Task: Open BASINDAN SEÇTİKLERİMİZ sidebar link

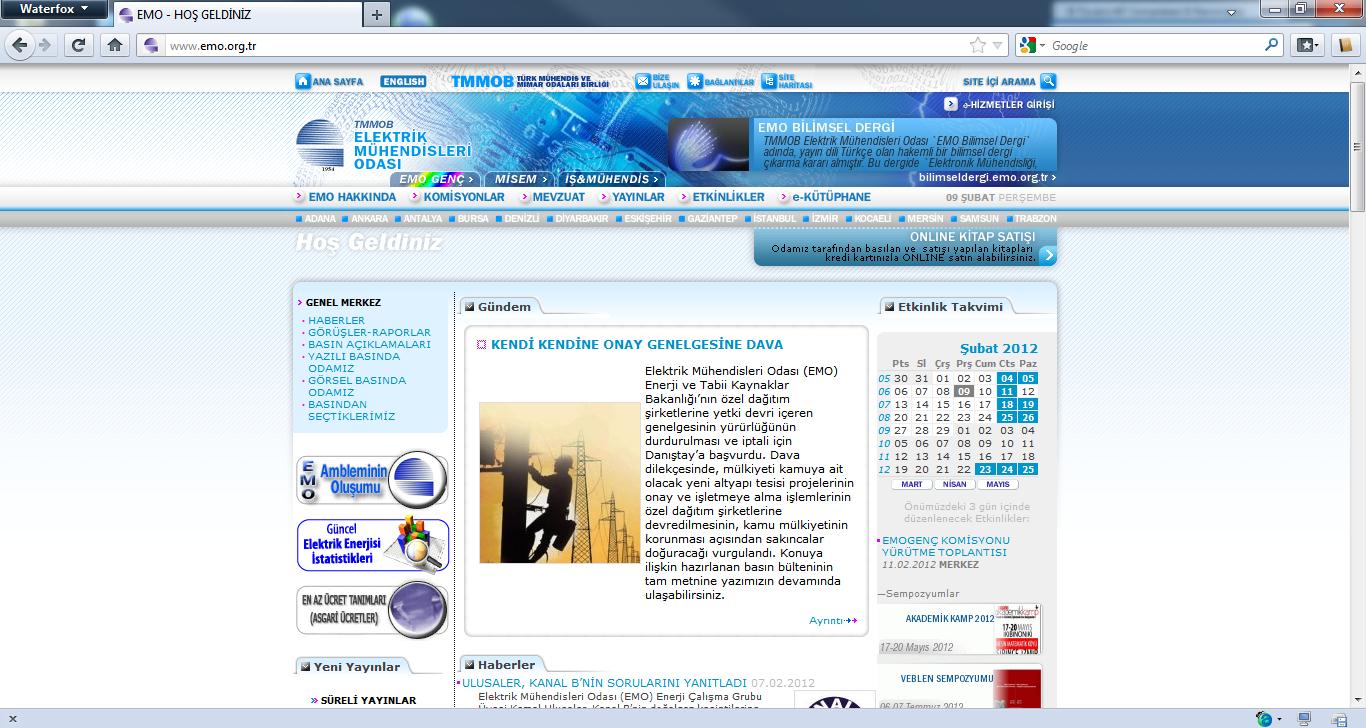Action: [x=351, y=410]
